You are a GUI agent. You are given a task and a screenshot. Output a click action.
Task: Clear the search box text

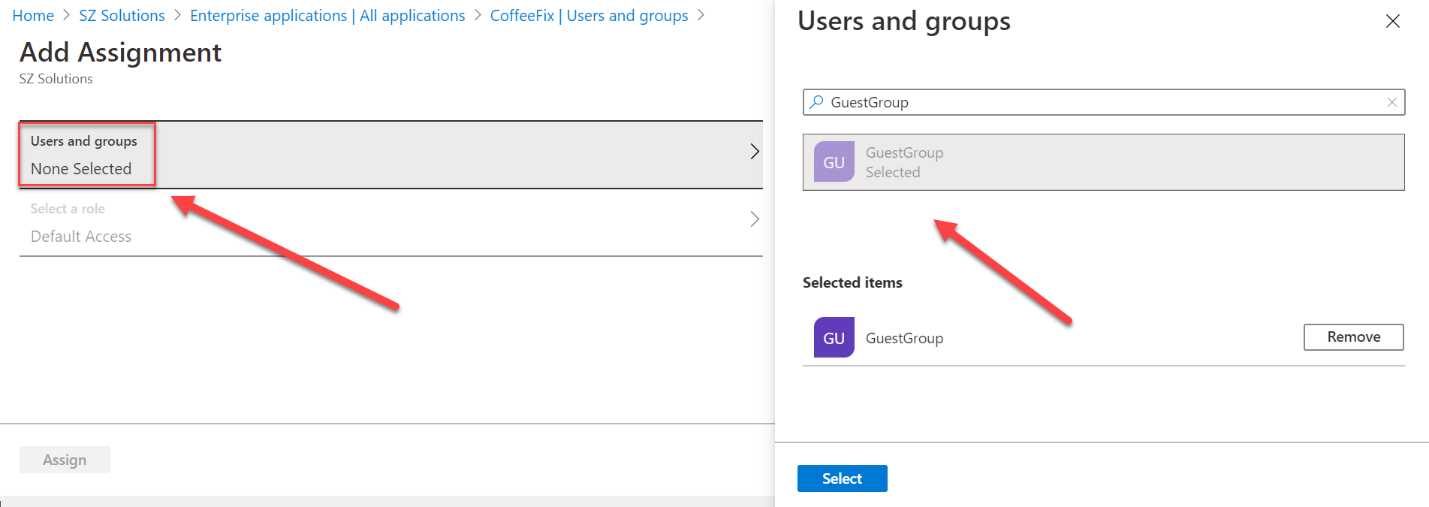tap(1391, 102)
